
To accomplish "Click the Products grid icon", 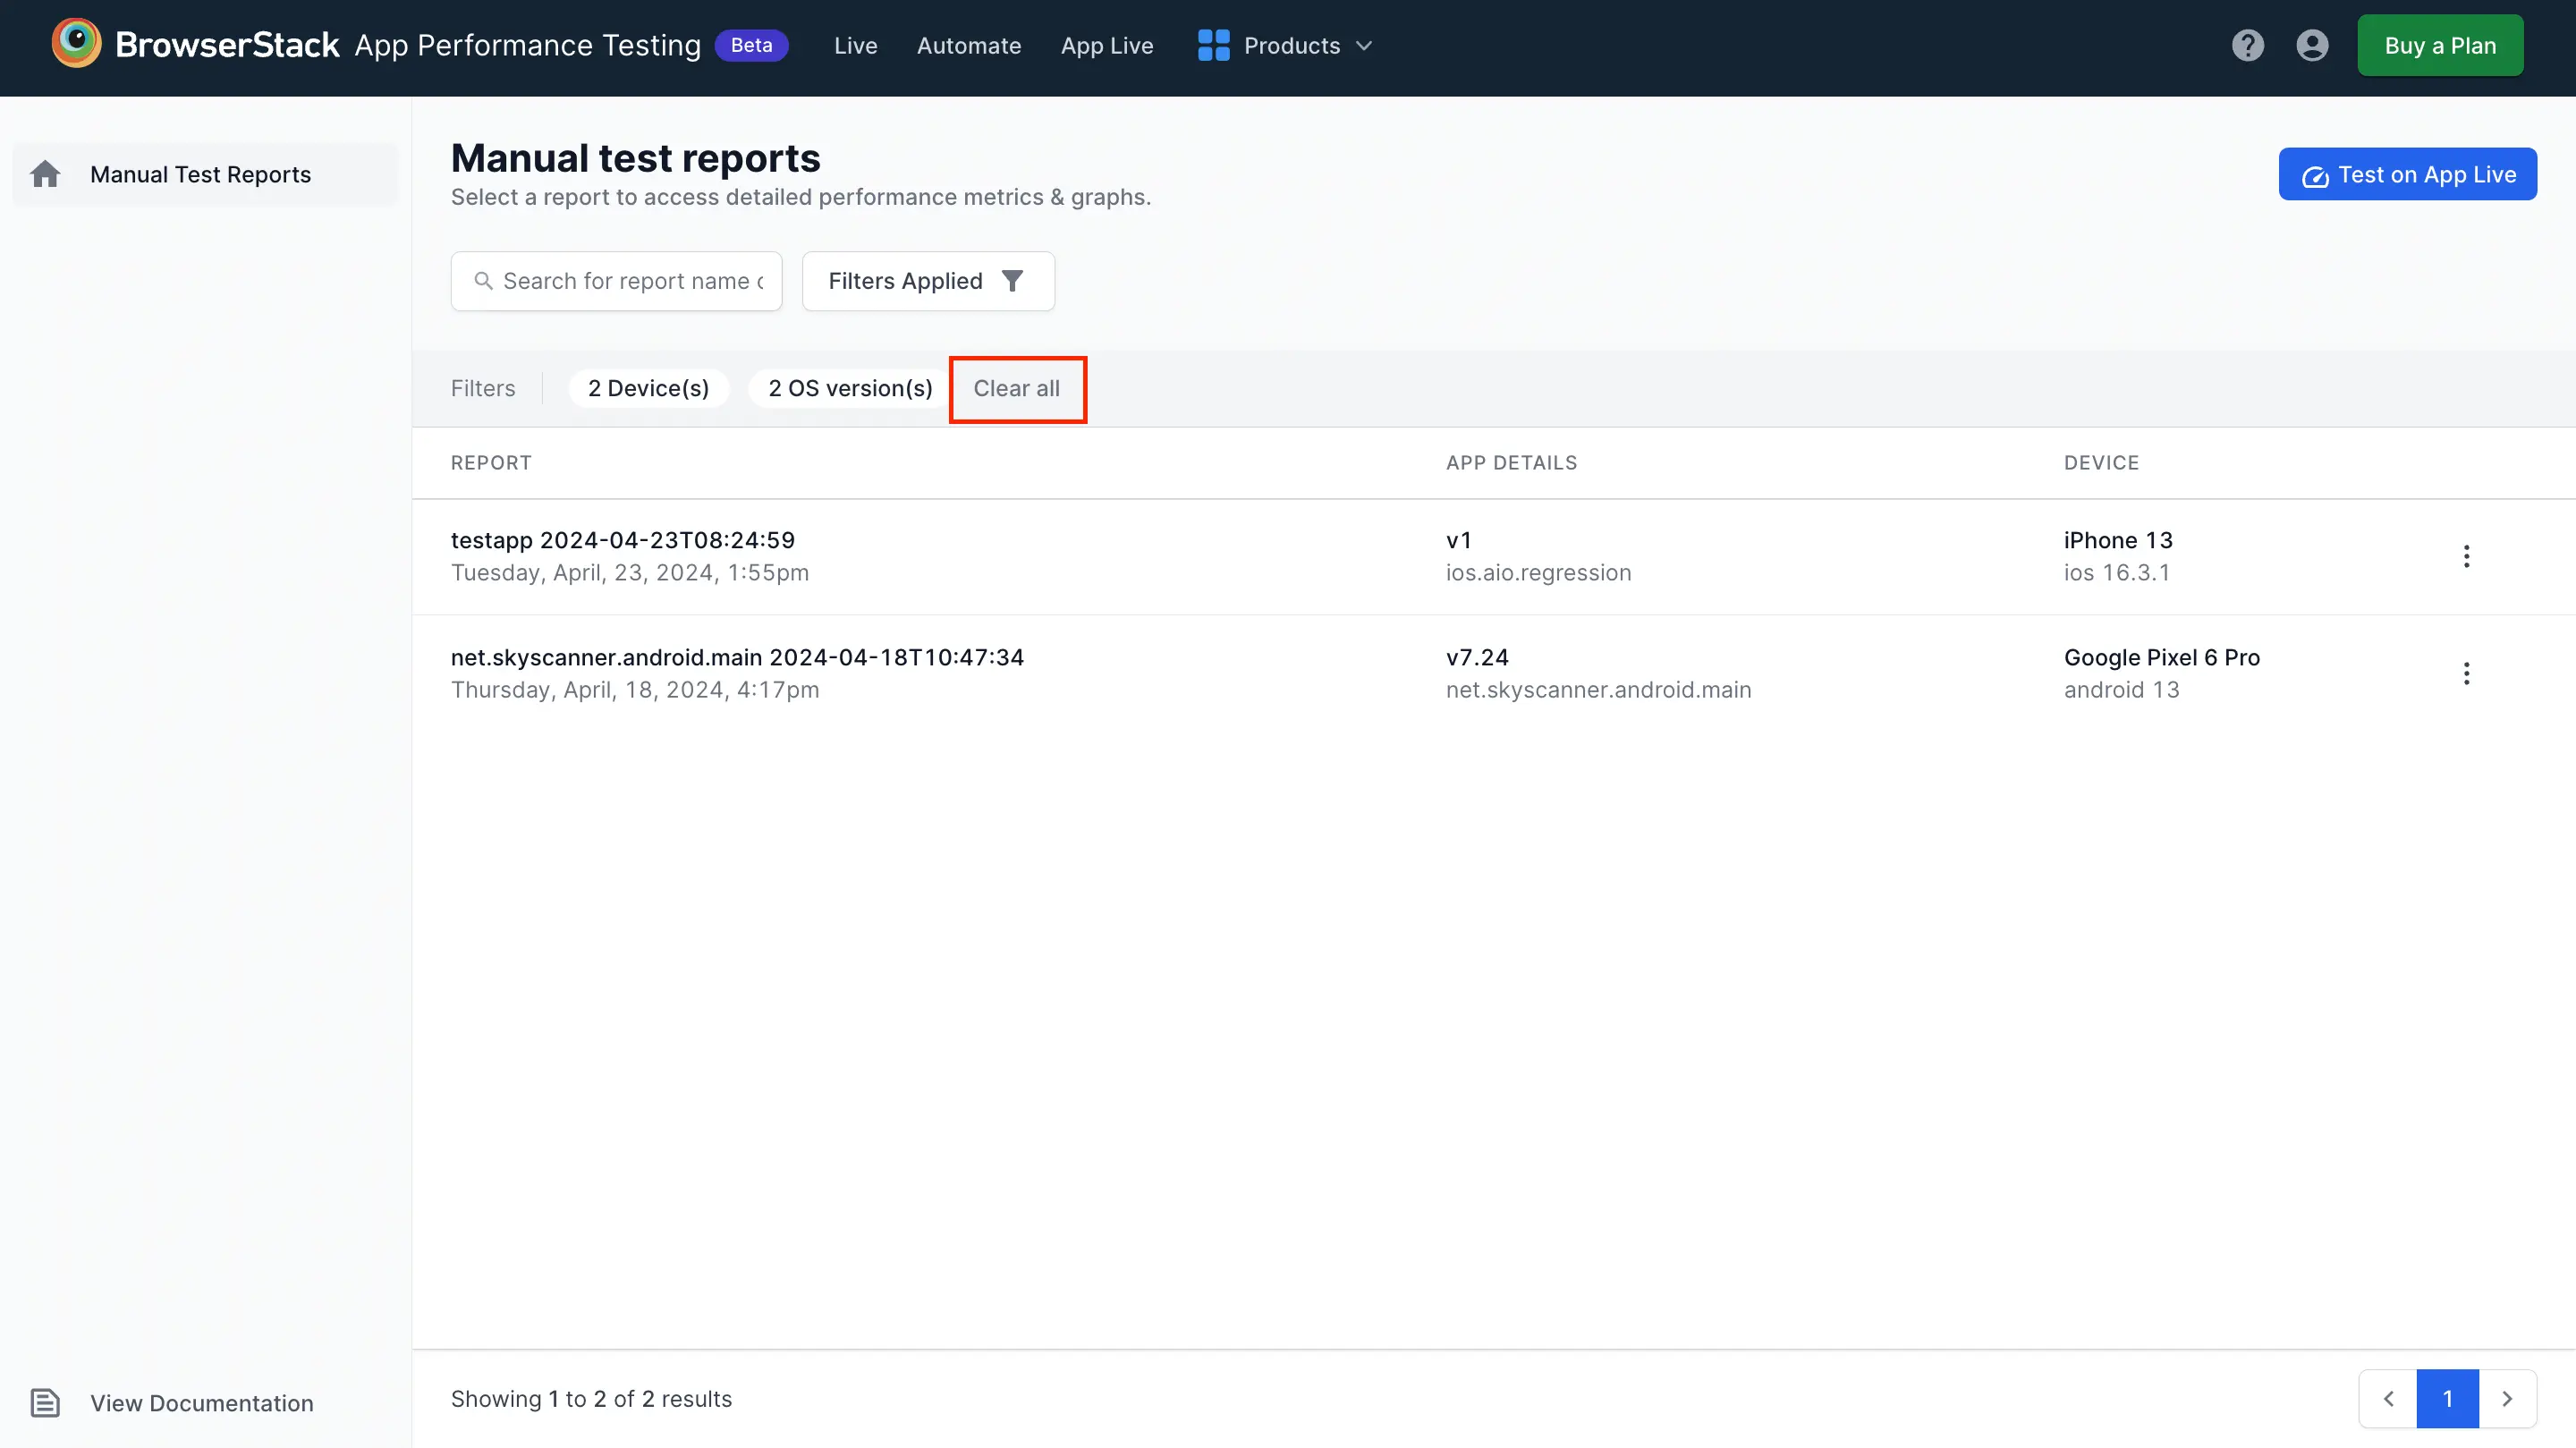I will 1213,45.
